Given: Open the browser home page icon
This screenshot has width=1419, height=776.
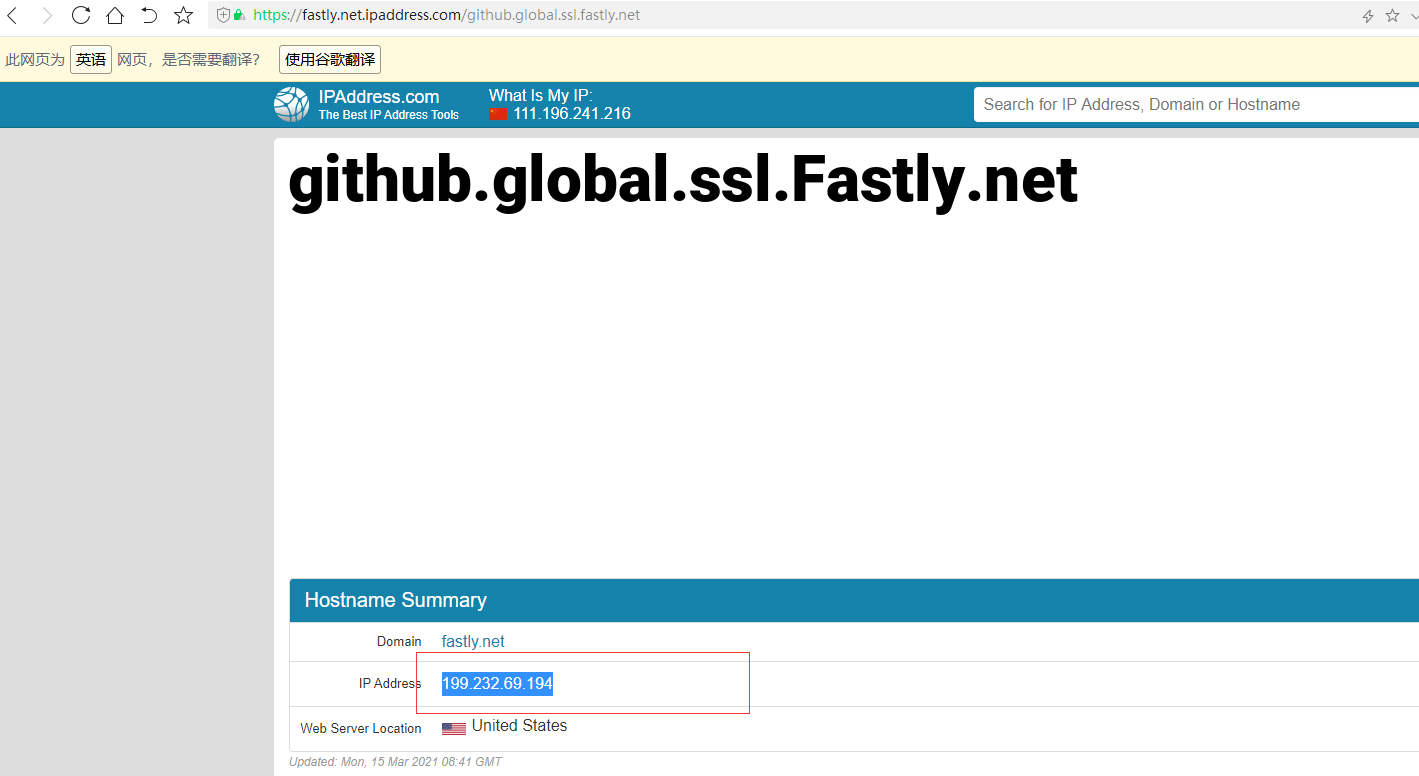Looking at the screenshot, I should (115, 15).
